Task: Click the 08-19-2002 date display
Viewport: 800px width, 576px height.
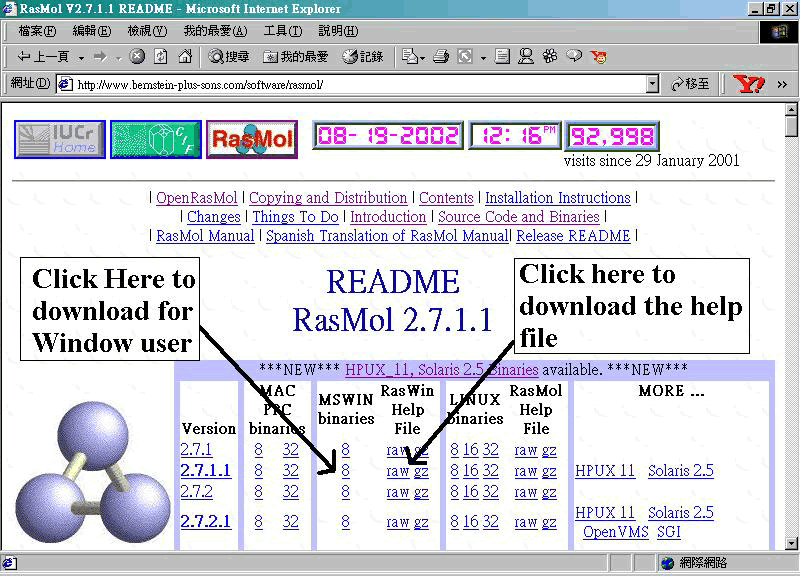Action: [x=388, y=136]
